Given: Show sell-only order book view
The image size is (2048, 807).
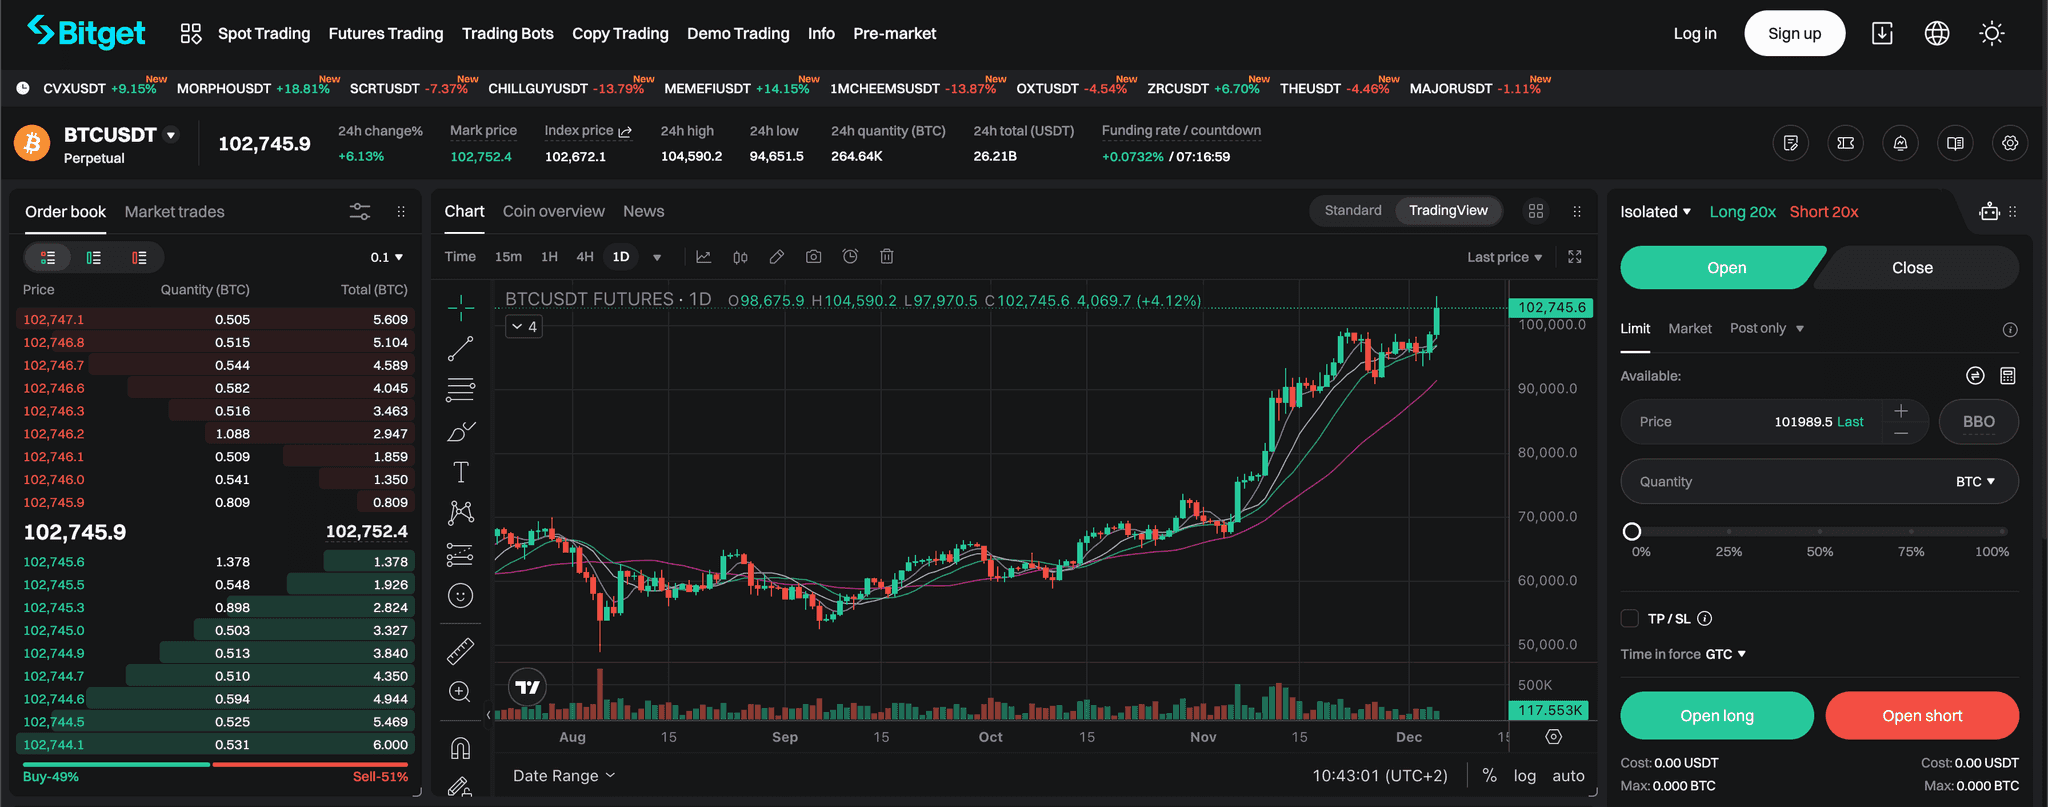Looking at the screenshot, I should coord(139,258).
